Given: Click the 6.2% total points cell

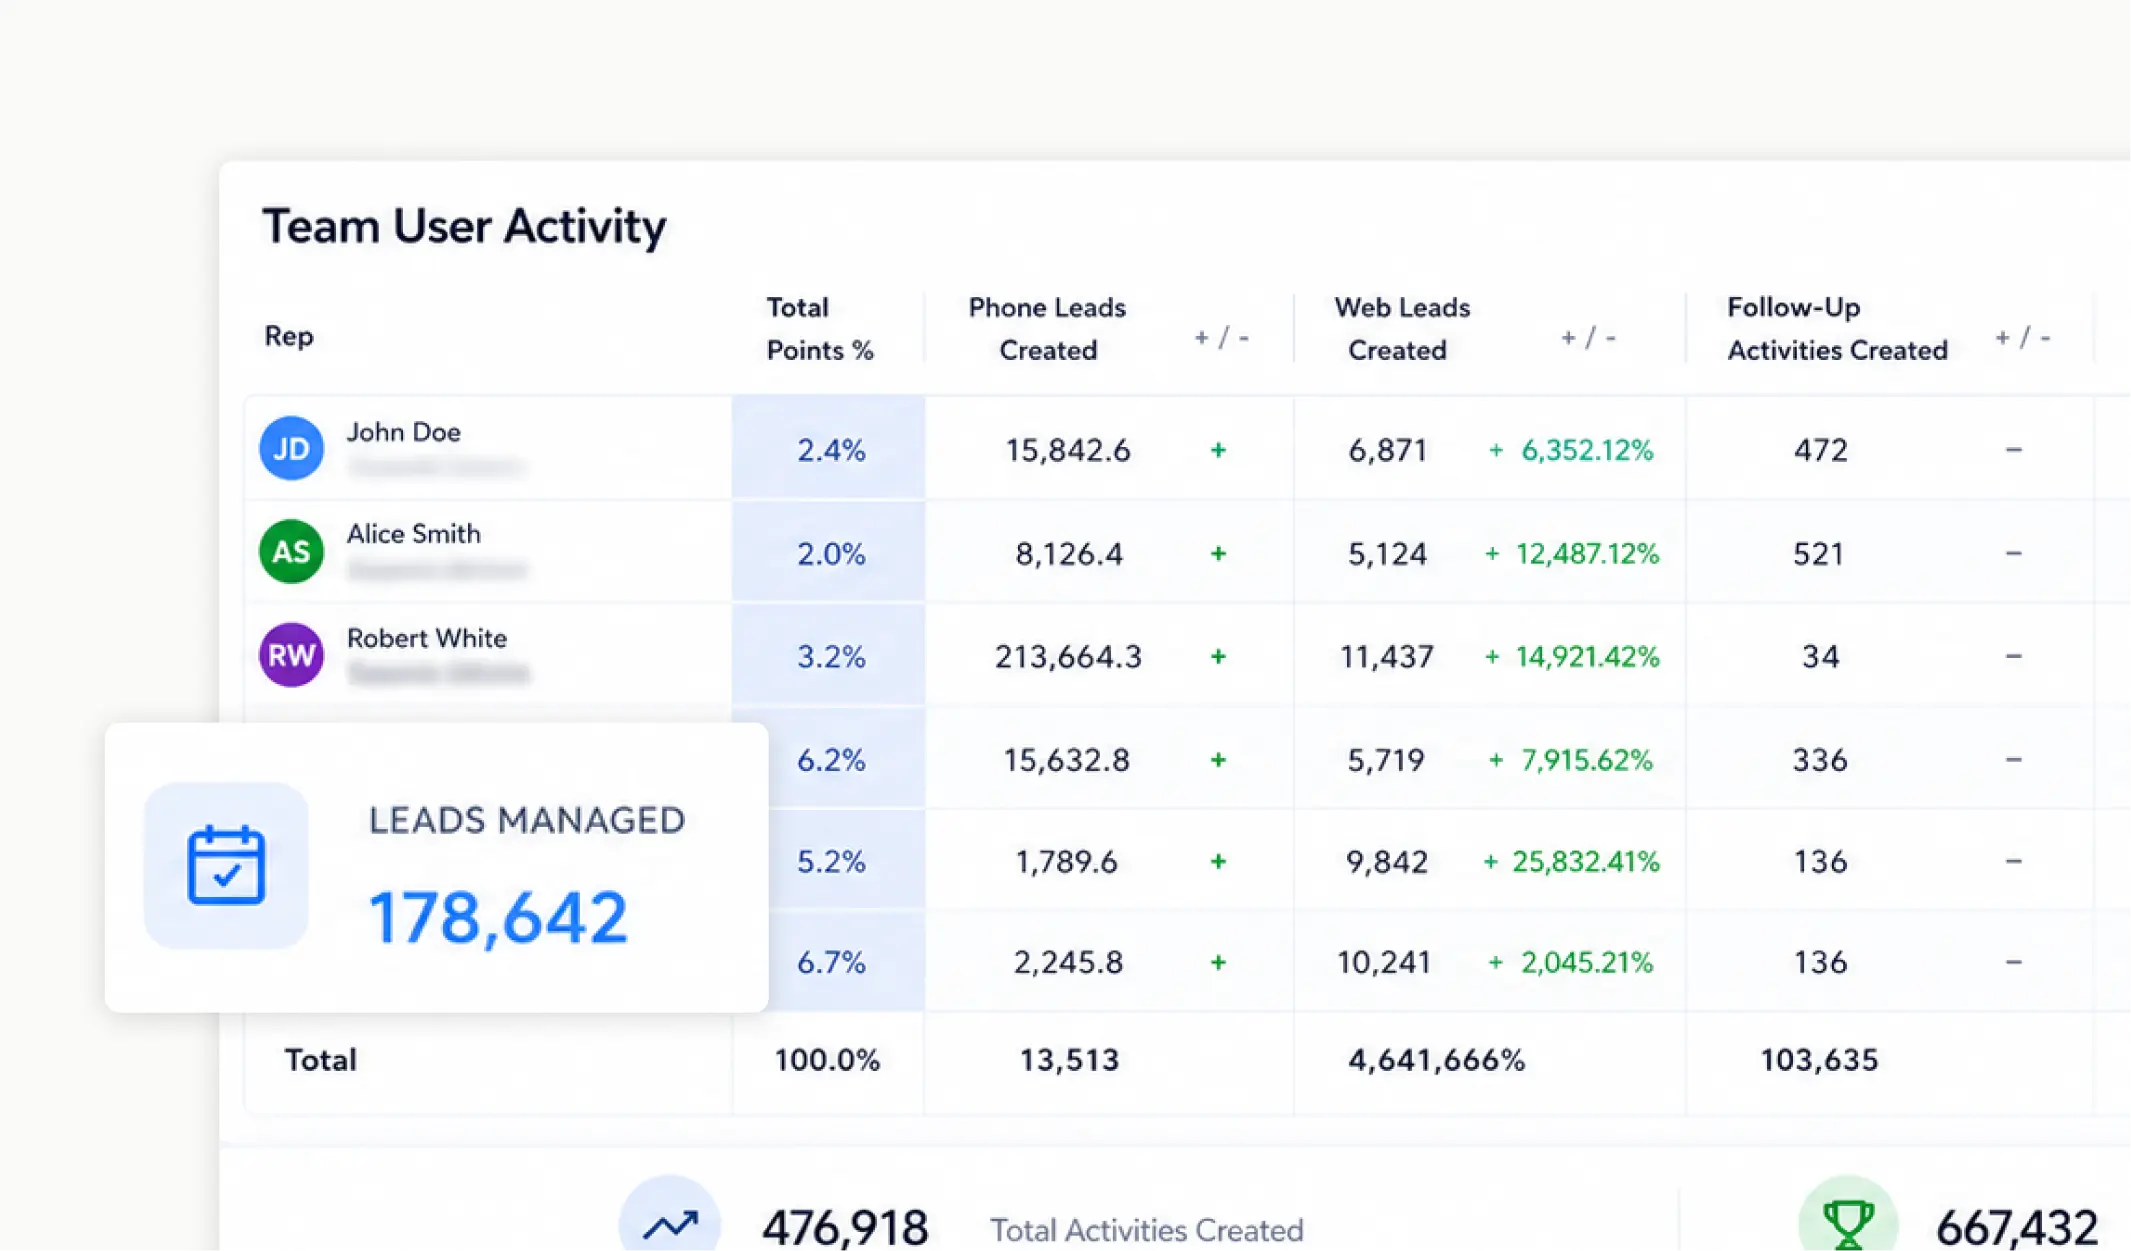Looking at the screenshot, I should click(830, 760).
